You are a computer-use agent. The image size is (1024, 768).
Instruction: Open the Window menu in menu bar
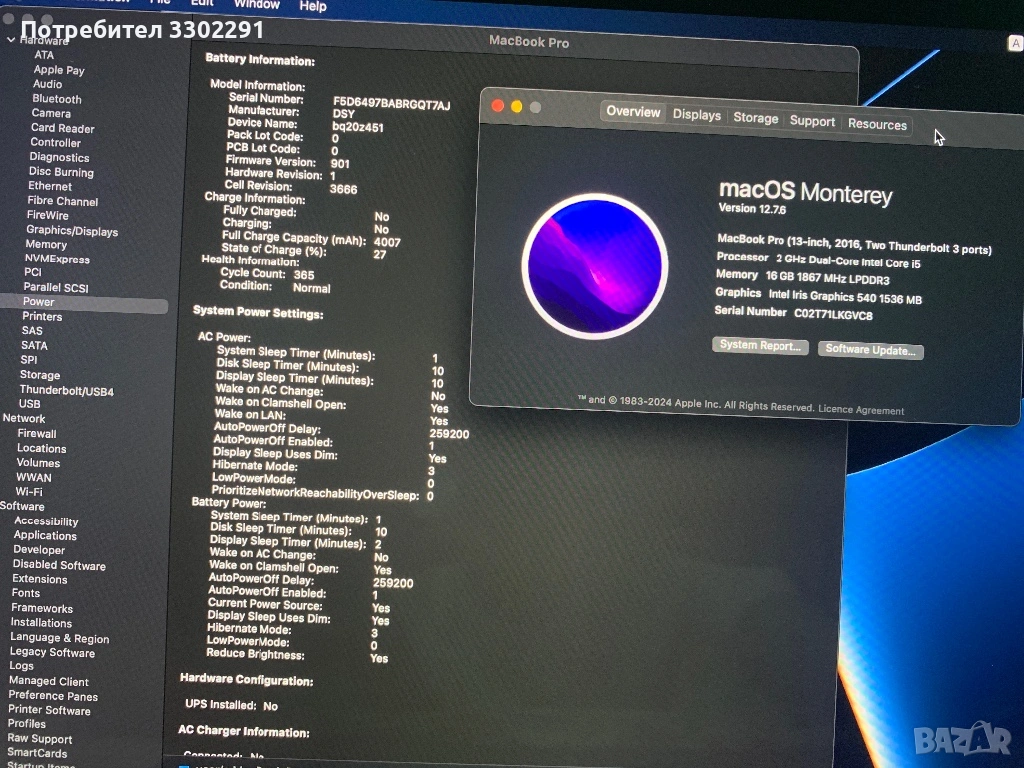[x=257, y=5]
